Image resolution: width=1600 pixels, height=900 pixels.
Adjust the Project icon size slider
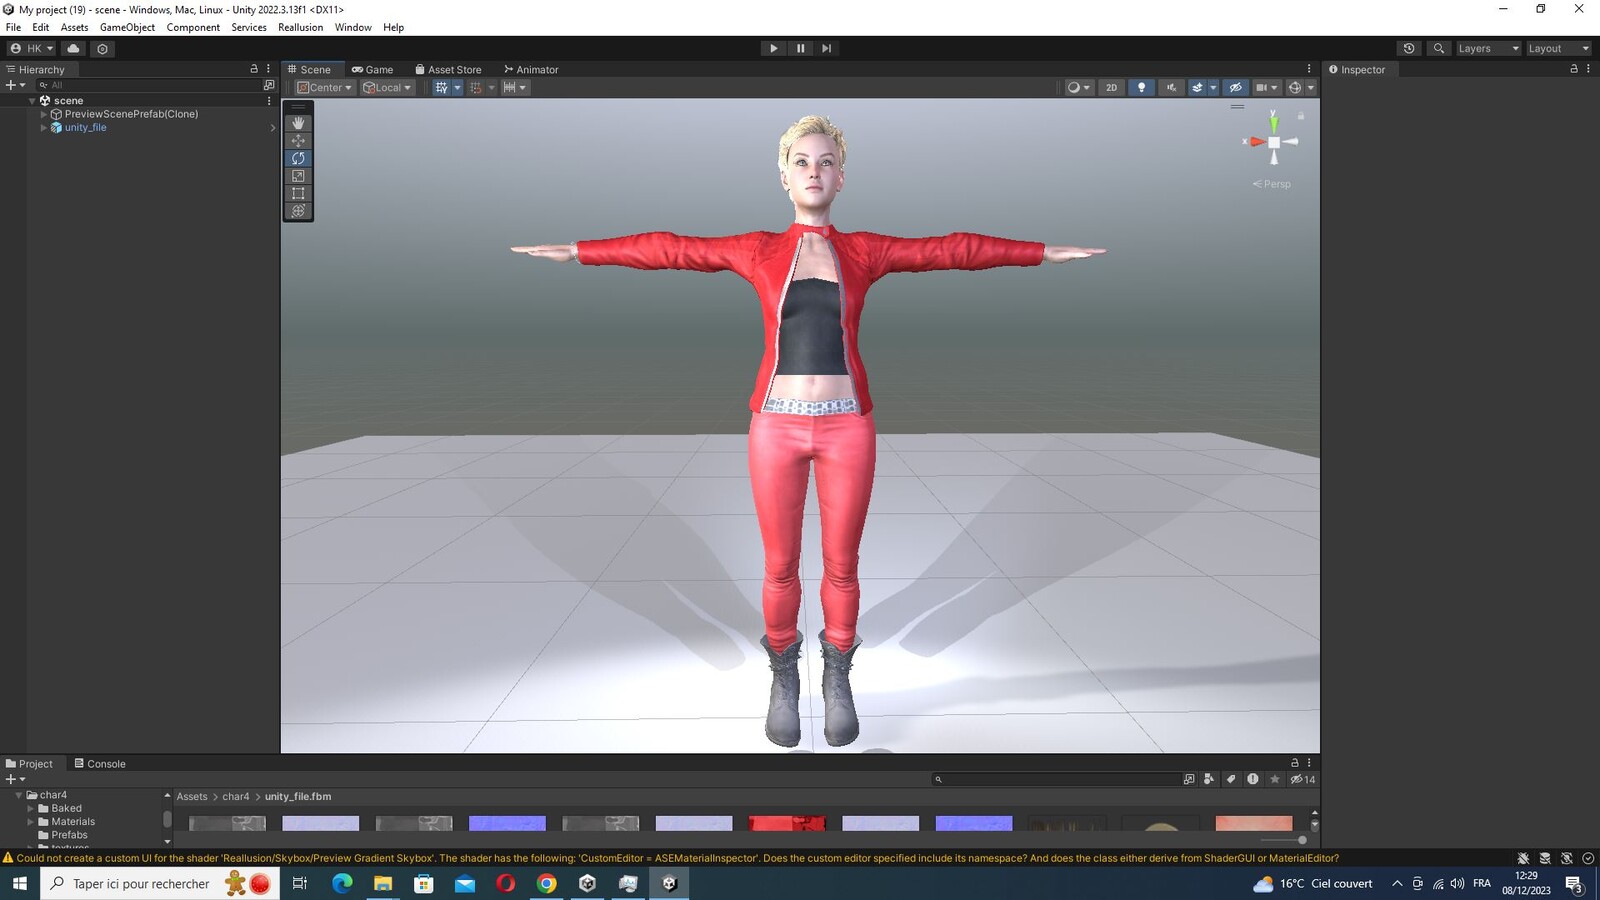pyautogui.click(x=1284, y=840)
